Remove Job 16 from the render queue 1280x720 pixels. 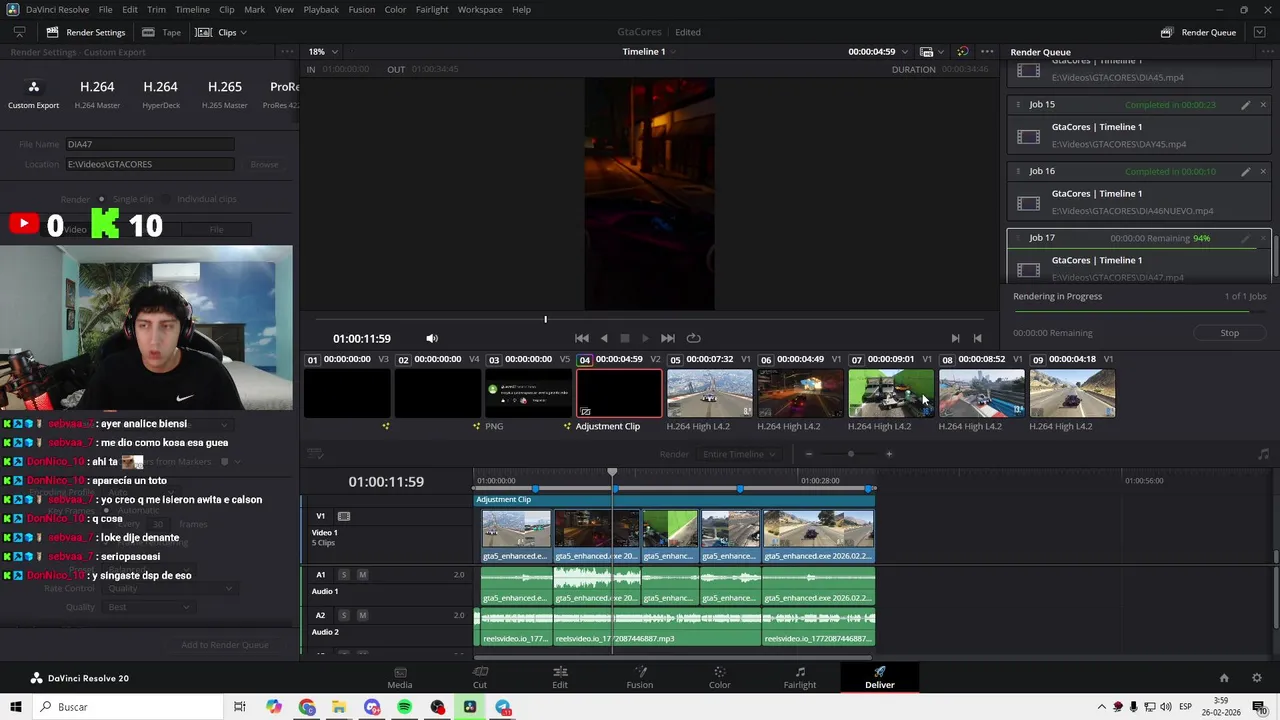1263,172
